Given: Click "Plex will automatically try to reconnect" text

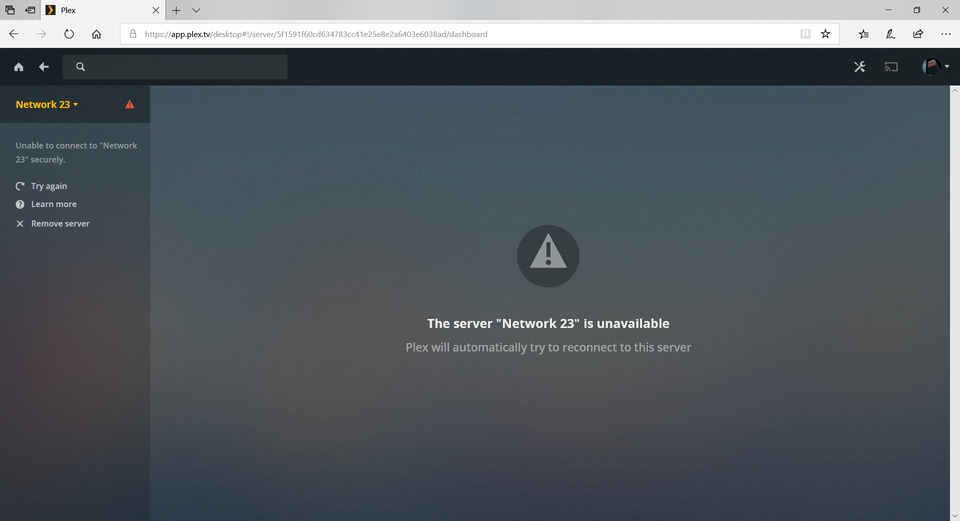Looking at the screenshot, I should click(548, 347).
